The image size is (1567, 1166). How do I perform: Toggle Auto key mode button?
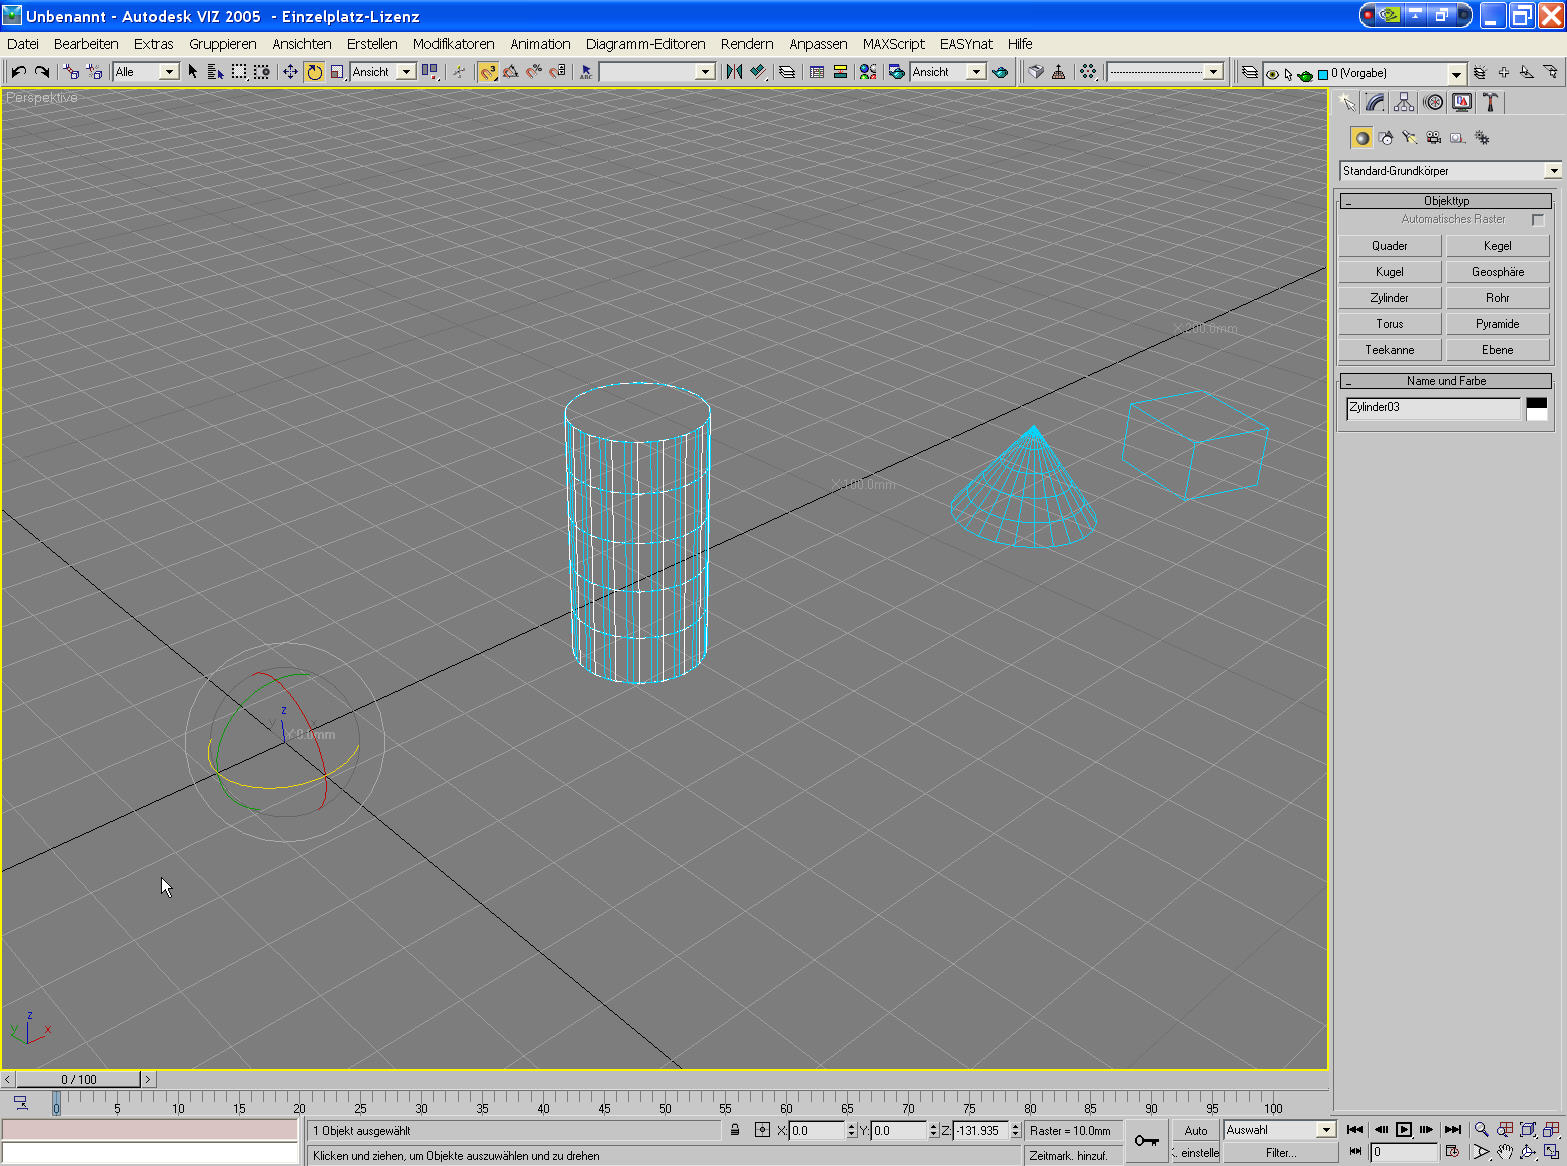tap(1196, 1131)
